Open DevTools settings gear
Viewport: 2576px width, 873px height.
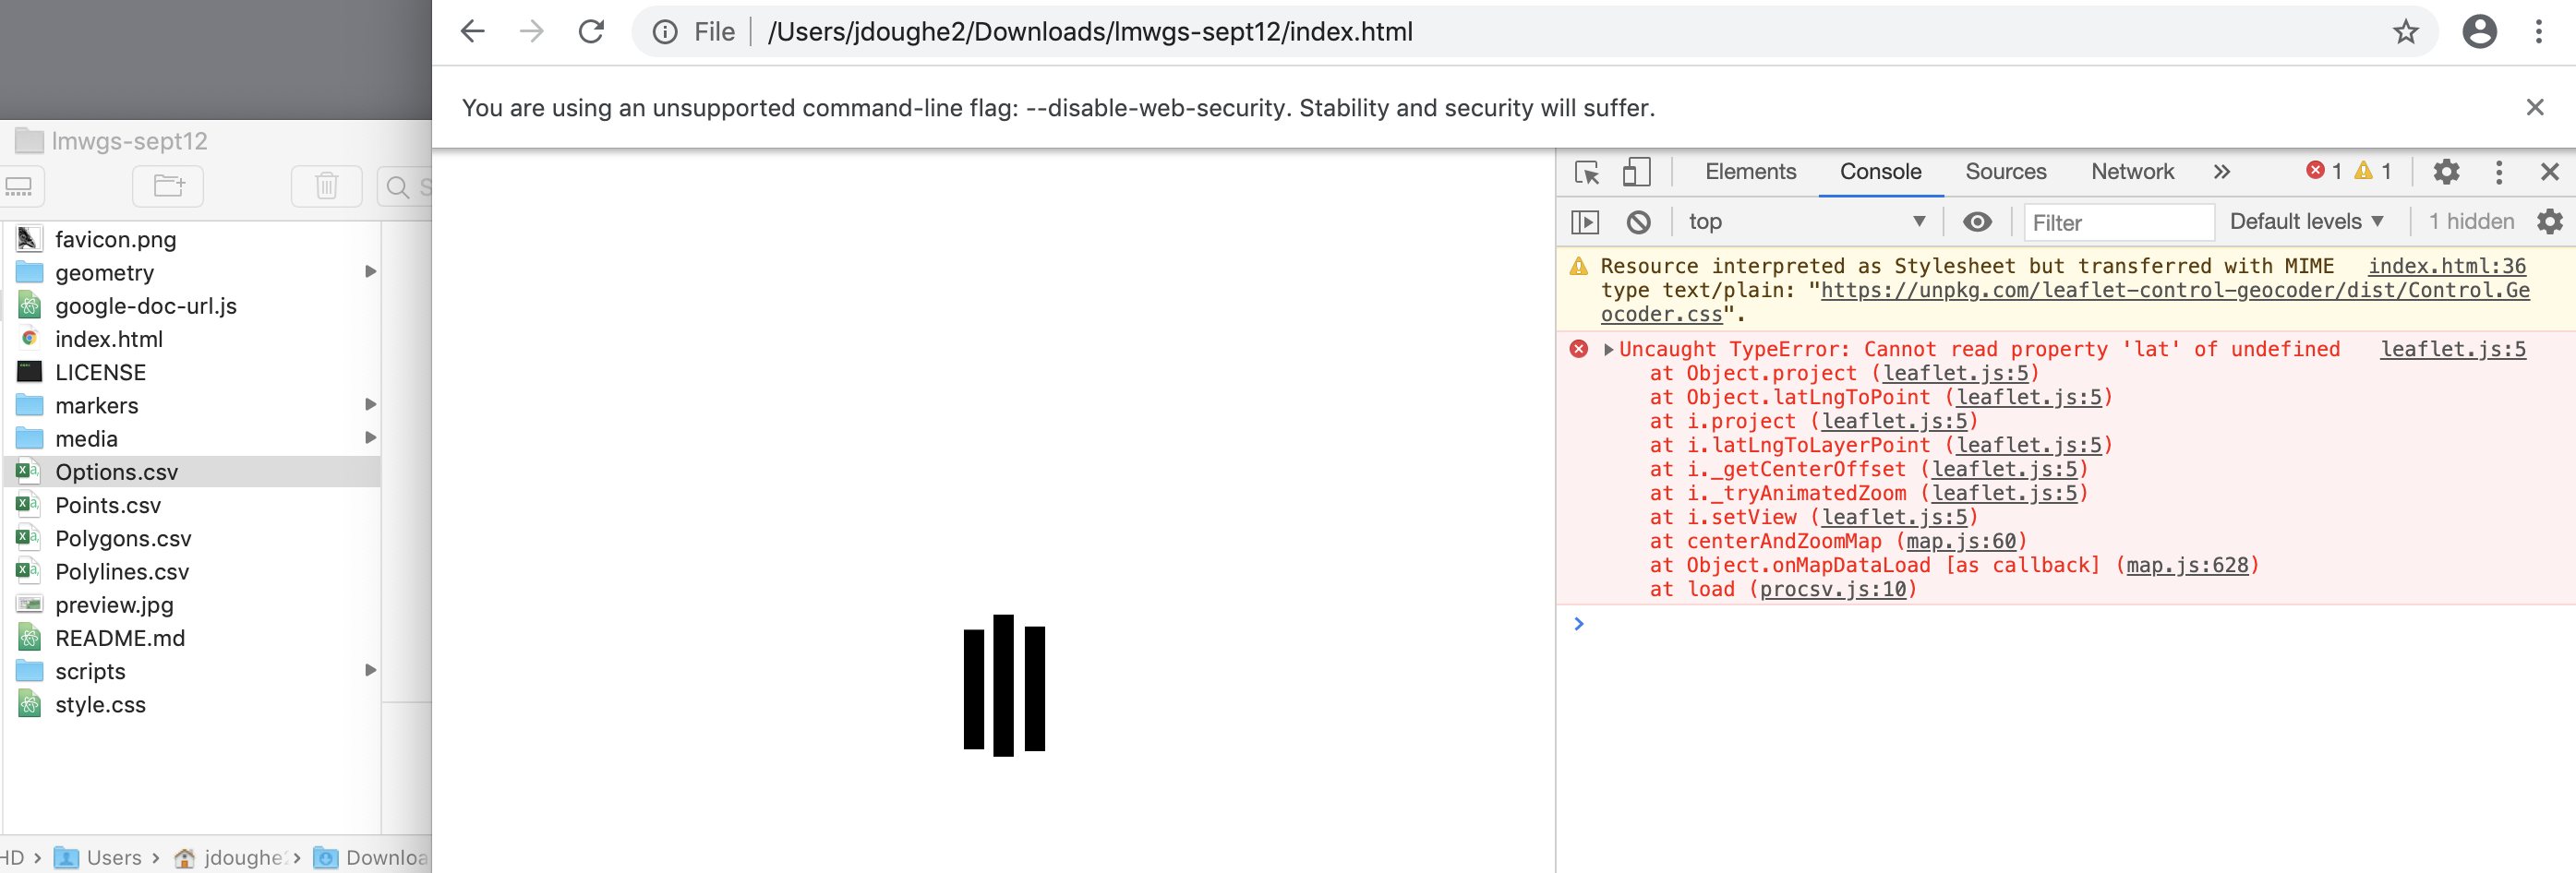point(2447,172)
